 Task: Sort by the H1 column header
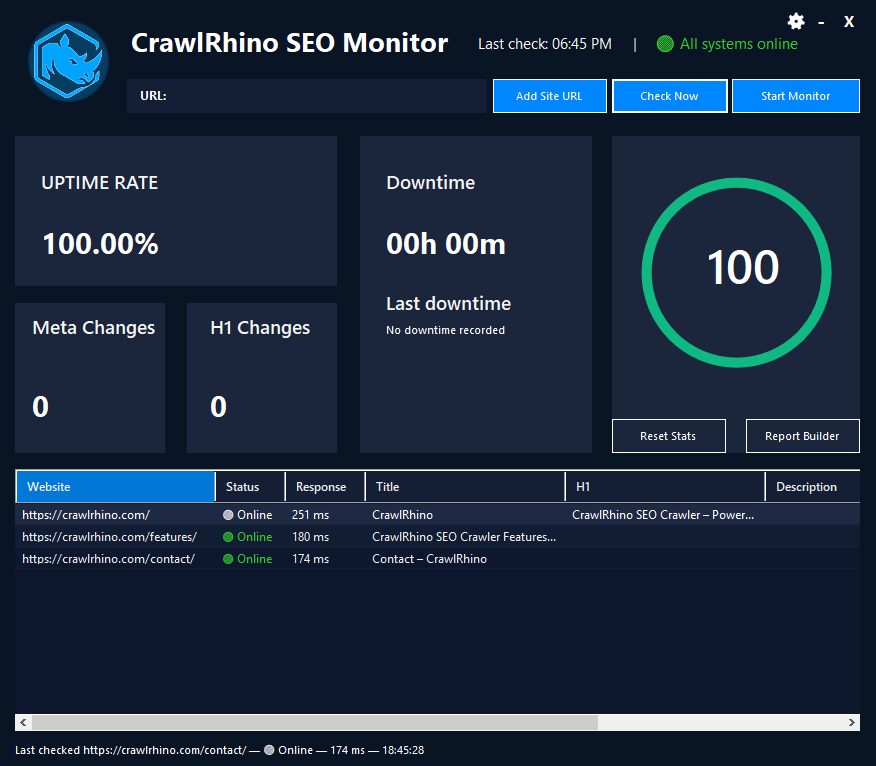point(665,487)
